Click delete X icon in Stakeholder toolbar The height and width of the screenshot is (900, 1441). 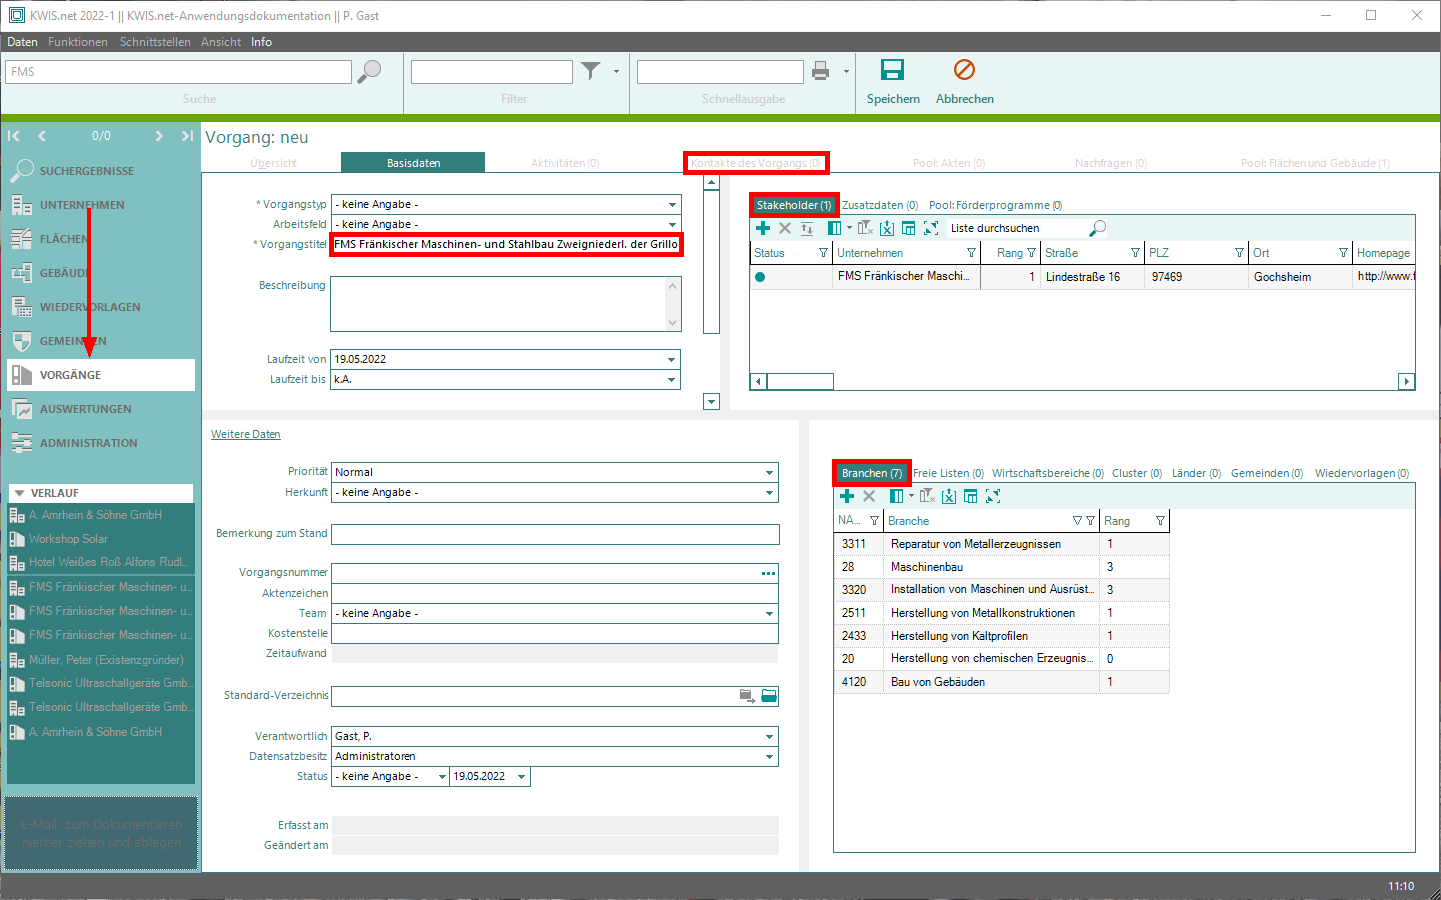tap(785, 228)
